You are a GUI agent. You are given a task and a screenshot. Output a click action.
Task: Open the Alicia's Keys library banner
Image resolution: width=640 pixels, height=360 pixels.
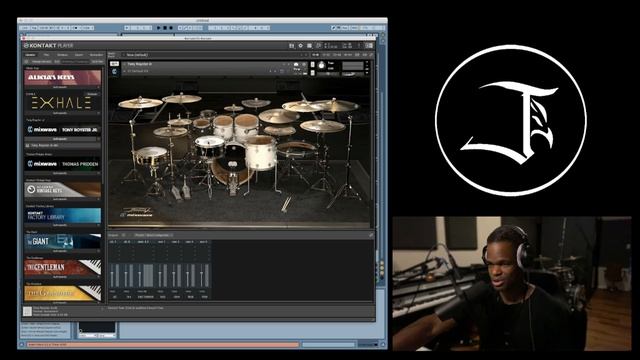click(62, 77)
